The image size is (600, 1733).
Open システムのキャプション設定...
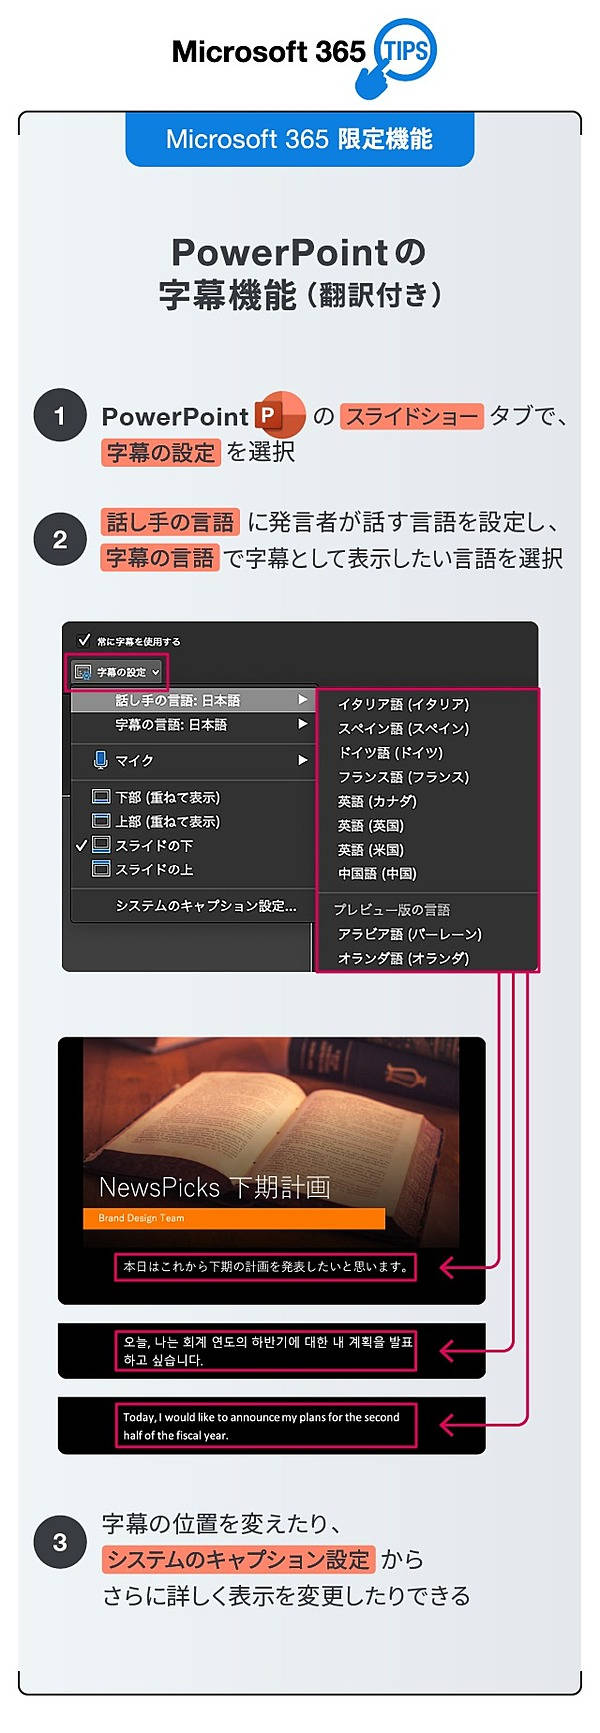click(205, 906)
